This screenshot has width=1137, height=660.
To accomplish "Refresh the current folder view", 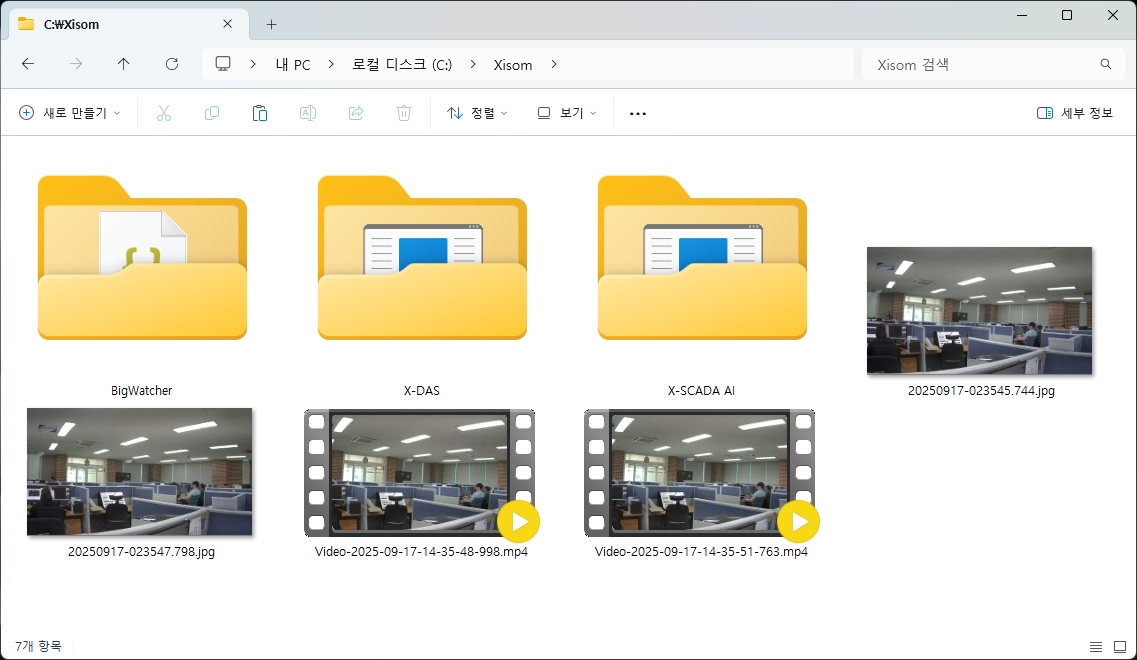I will tap(172, 64).
